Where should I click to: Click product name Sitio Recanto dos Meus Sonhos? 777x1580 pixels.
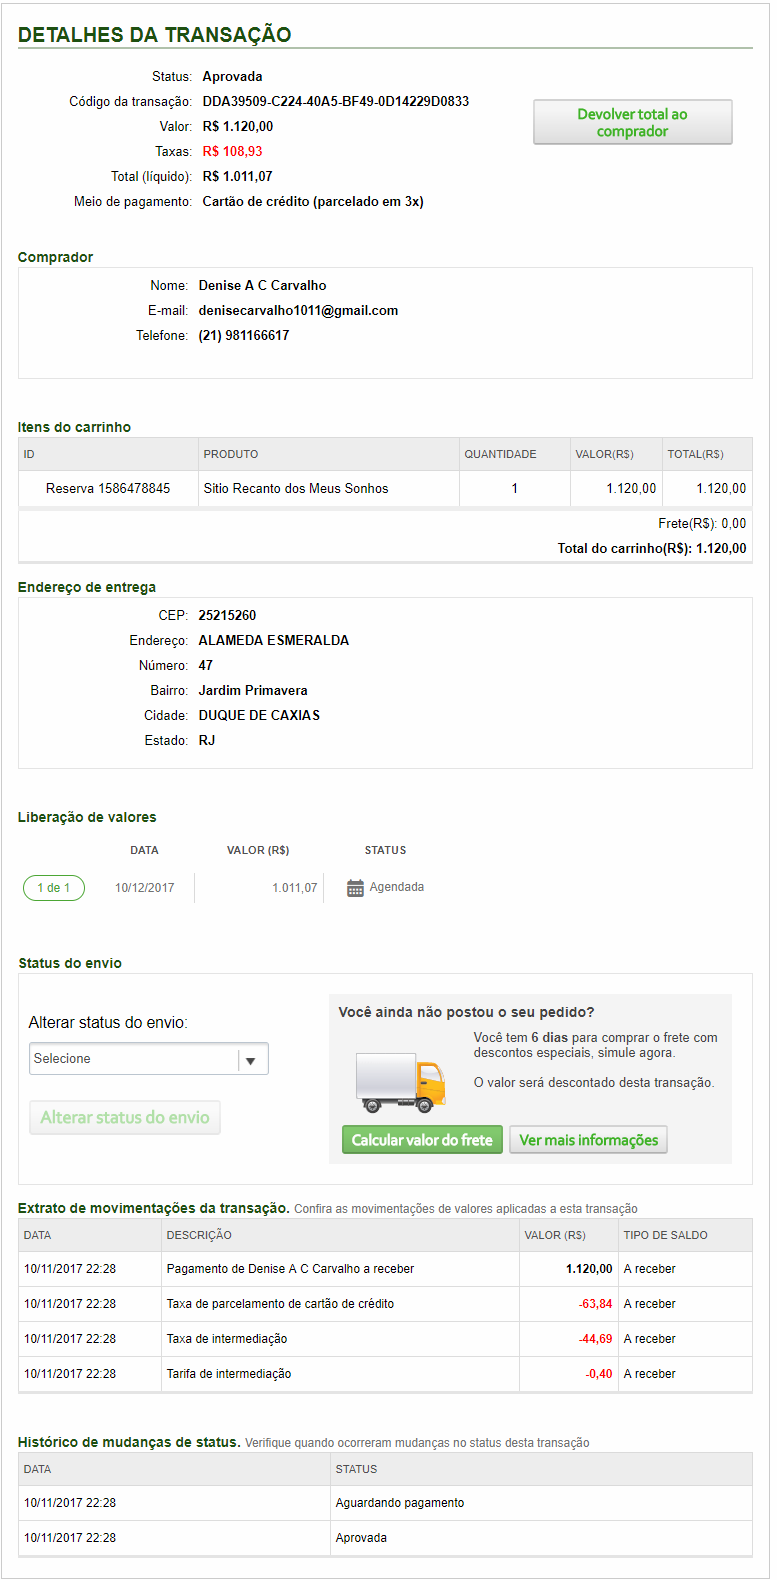click(296, 489)
